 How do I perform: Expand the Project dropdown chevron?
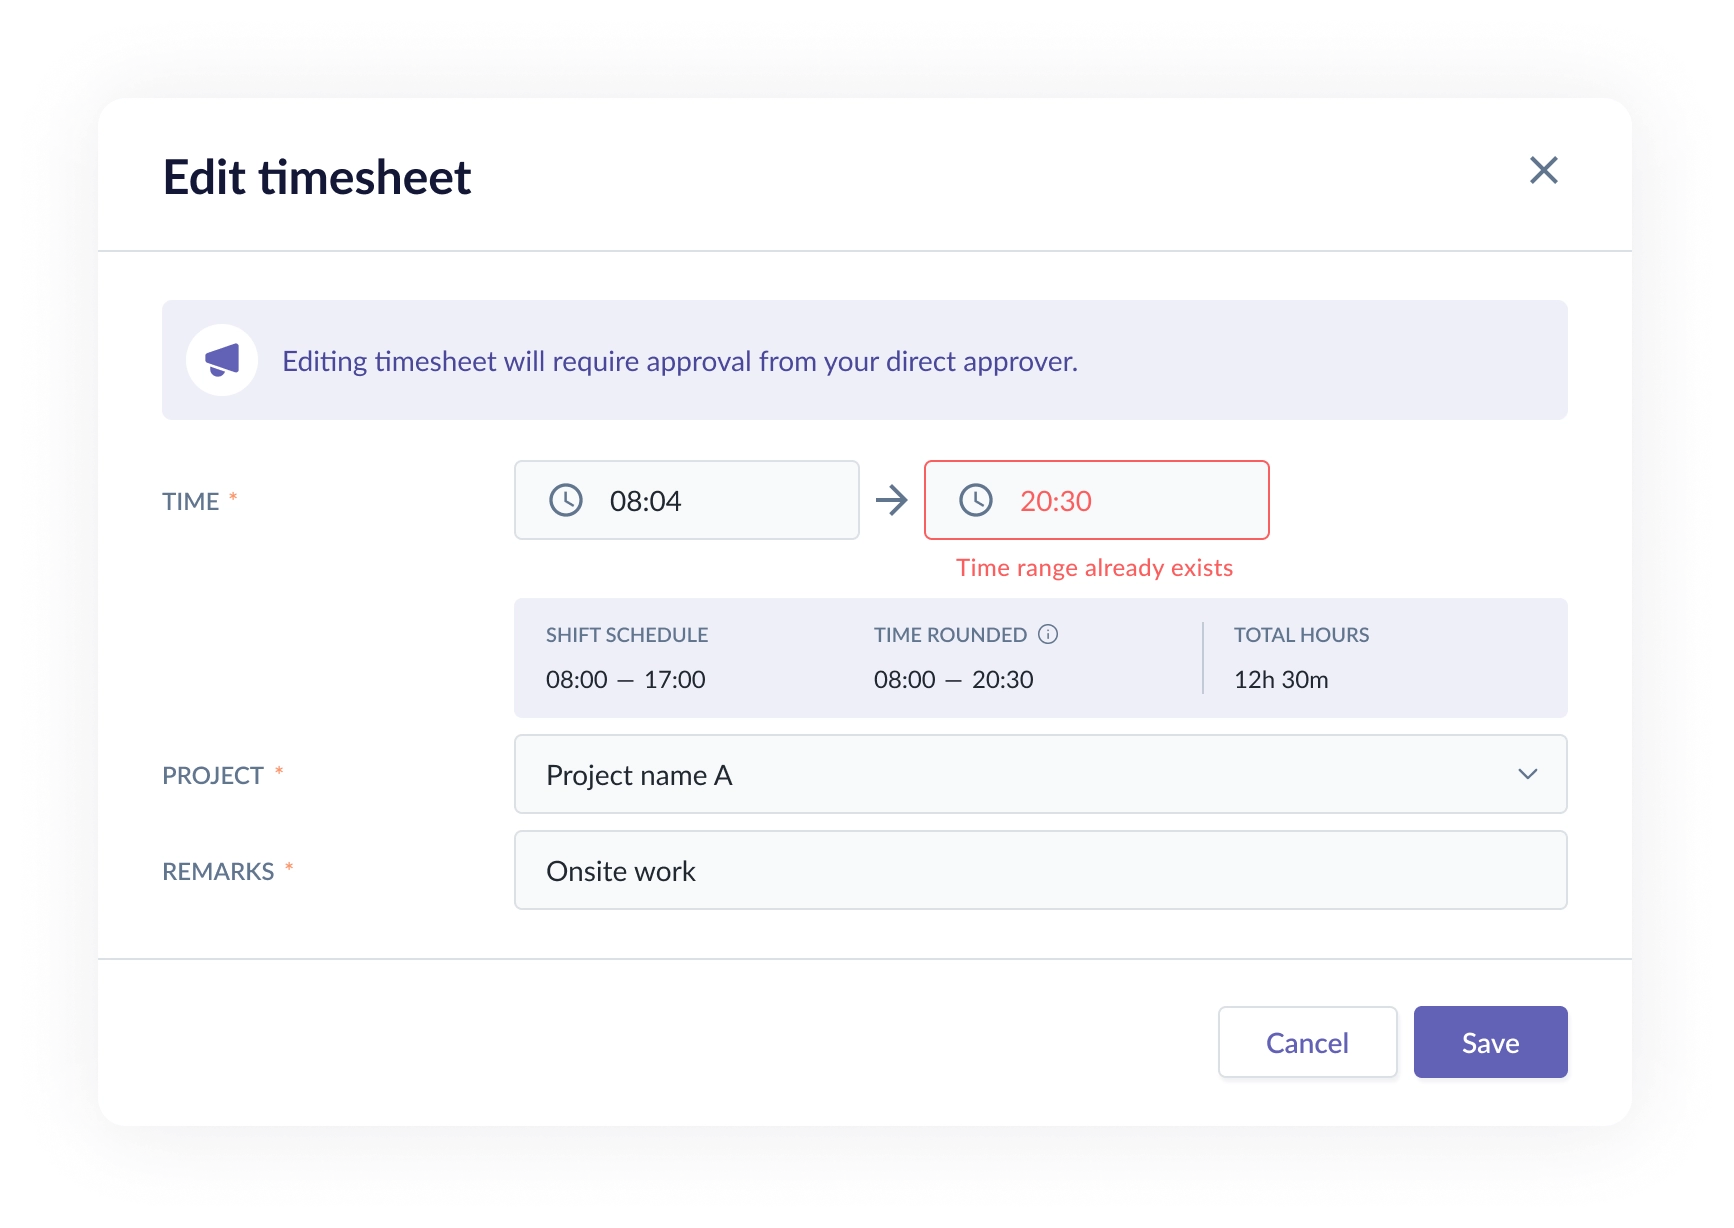point(1528,774)
